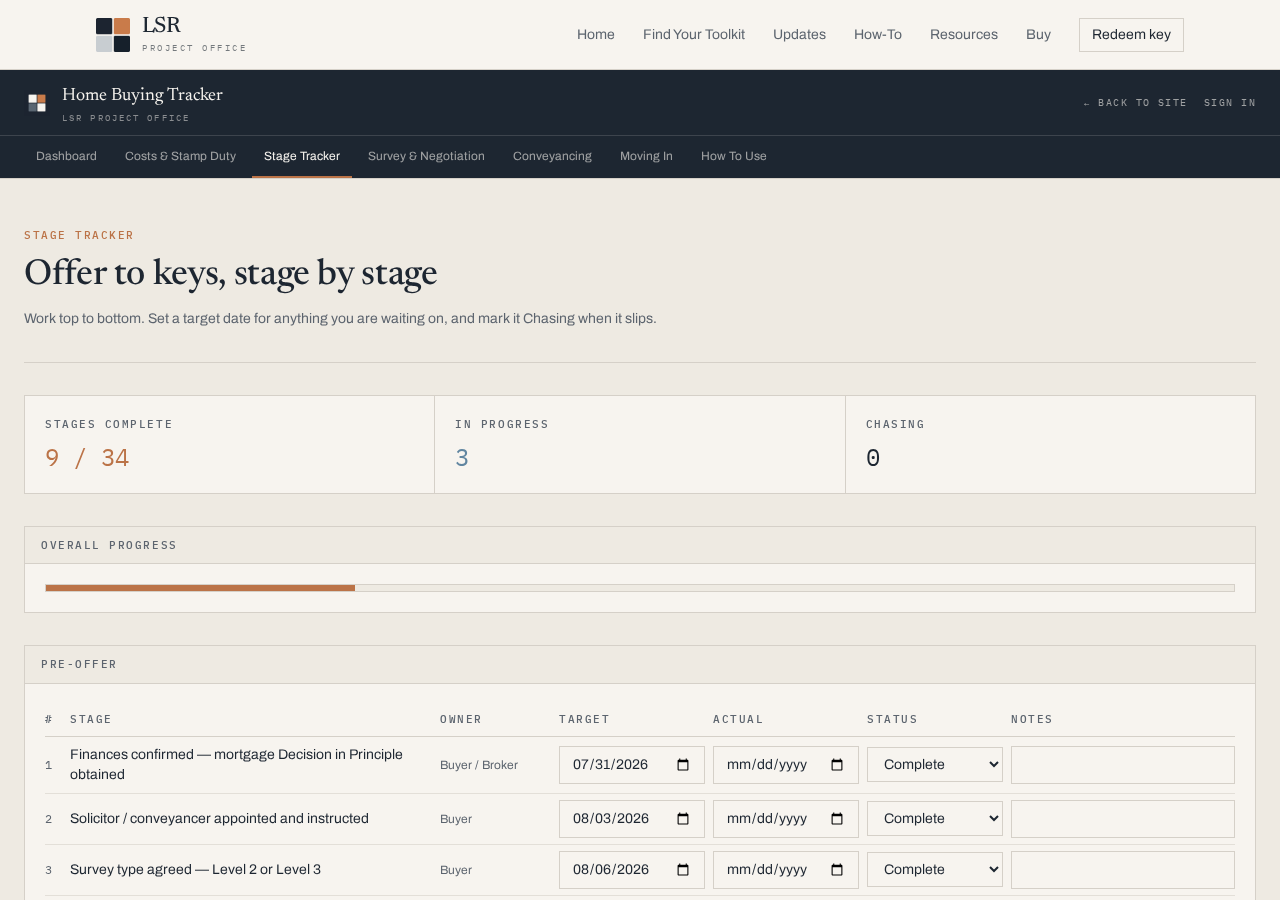Open status dropdown for Finances confirmed stage
1280x900 pixels.
pyautogui.click(x=935, y=765)
